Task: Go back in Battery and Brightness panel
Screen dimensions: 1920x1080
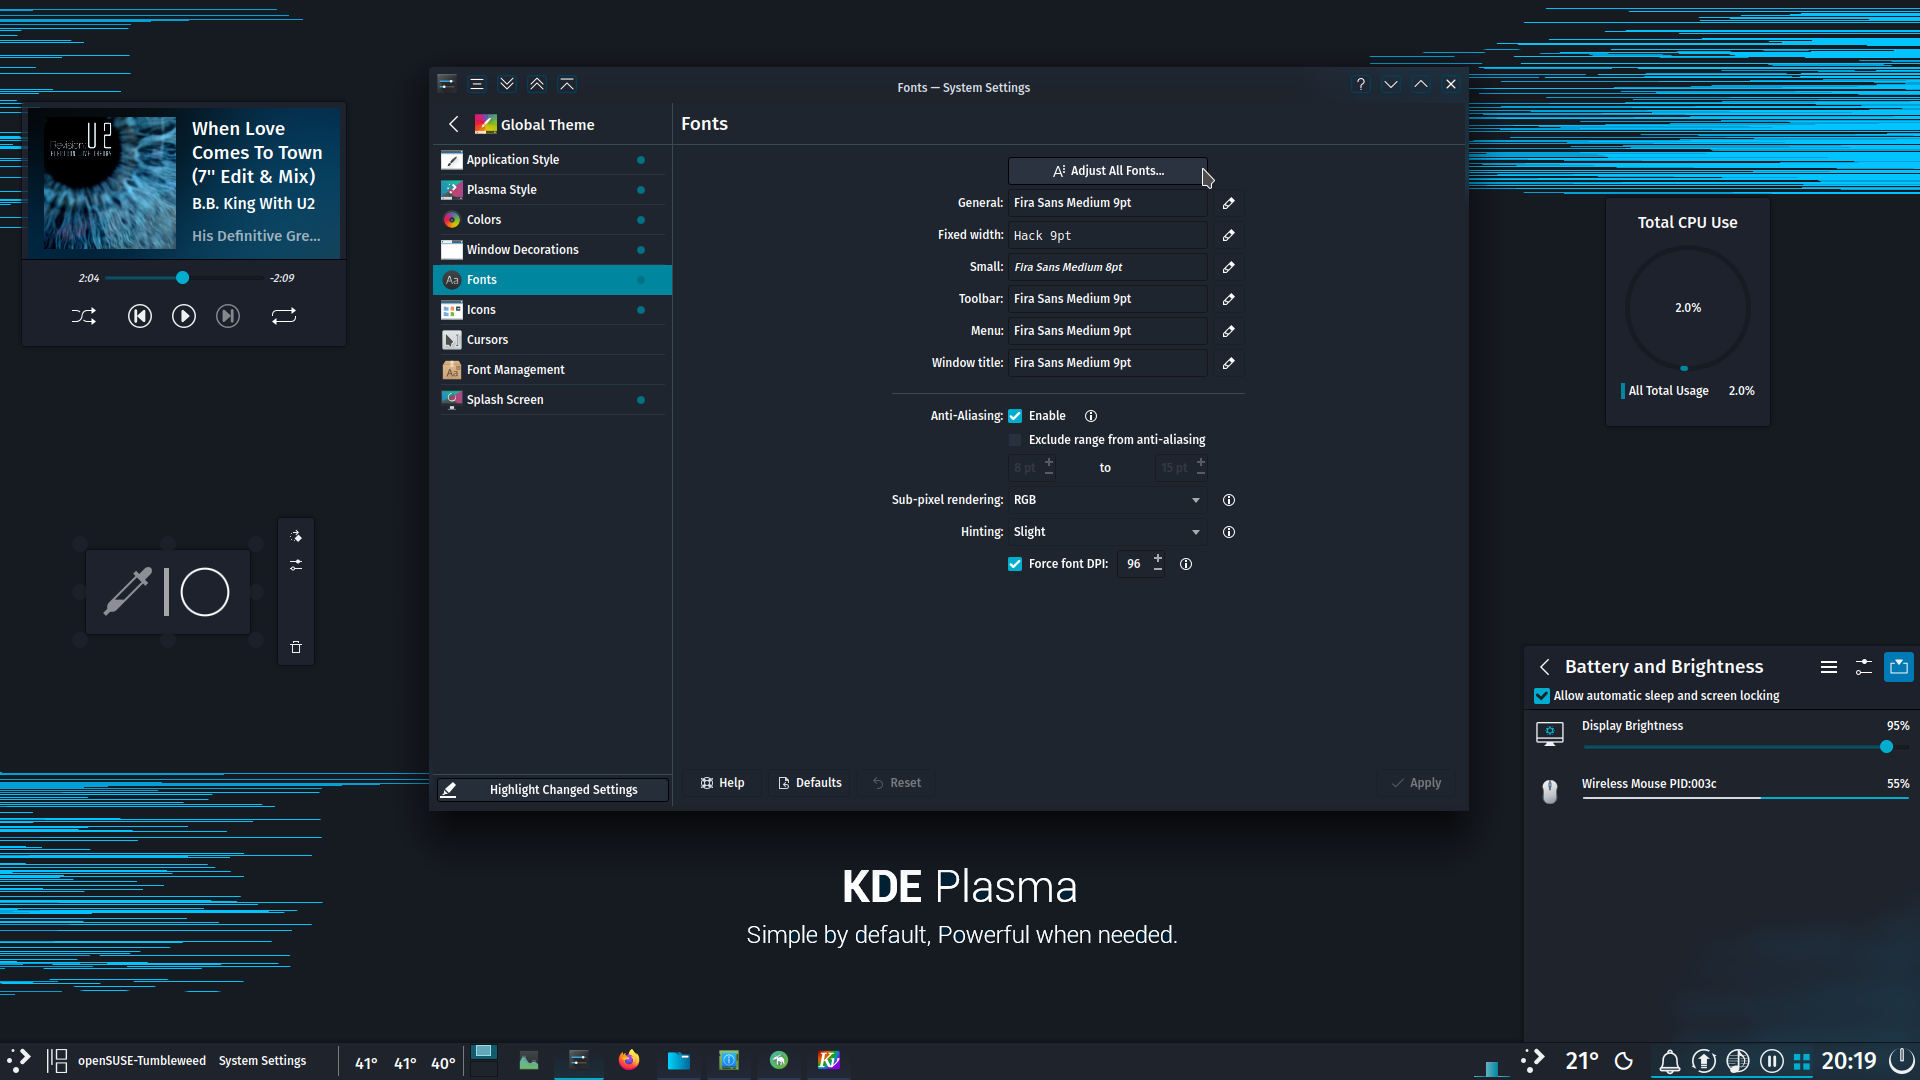Action: [1545, 667]
